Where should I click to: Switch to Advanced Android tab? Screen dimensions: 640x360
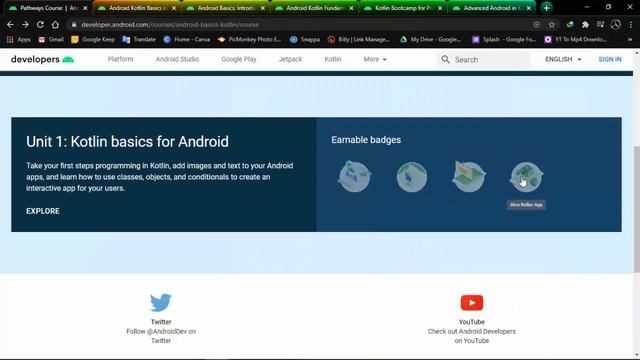click(x=492, y=8)
